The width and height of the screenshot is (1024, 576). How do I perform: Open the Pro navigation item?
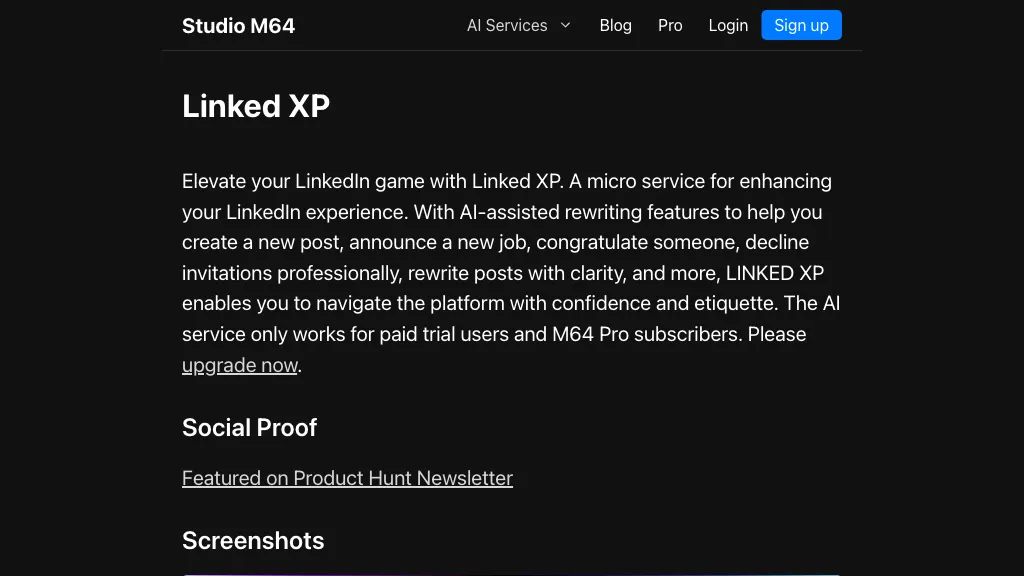[670, 25]
